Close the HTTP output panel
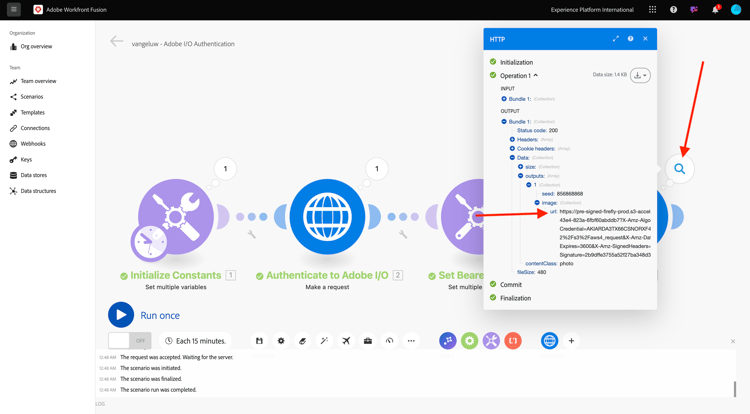 coord(645,39)
